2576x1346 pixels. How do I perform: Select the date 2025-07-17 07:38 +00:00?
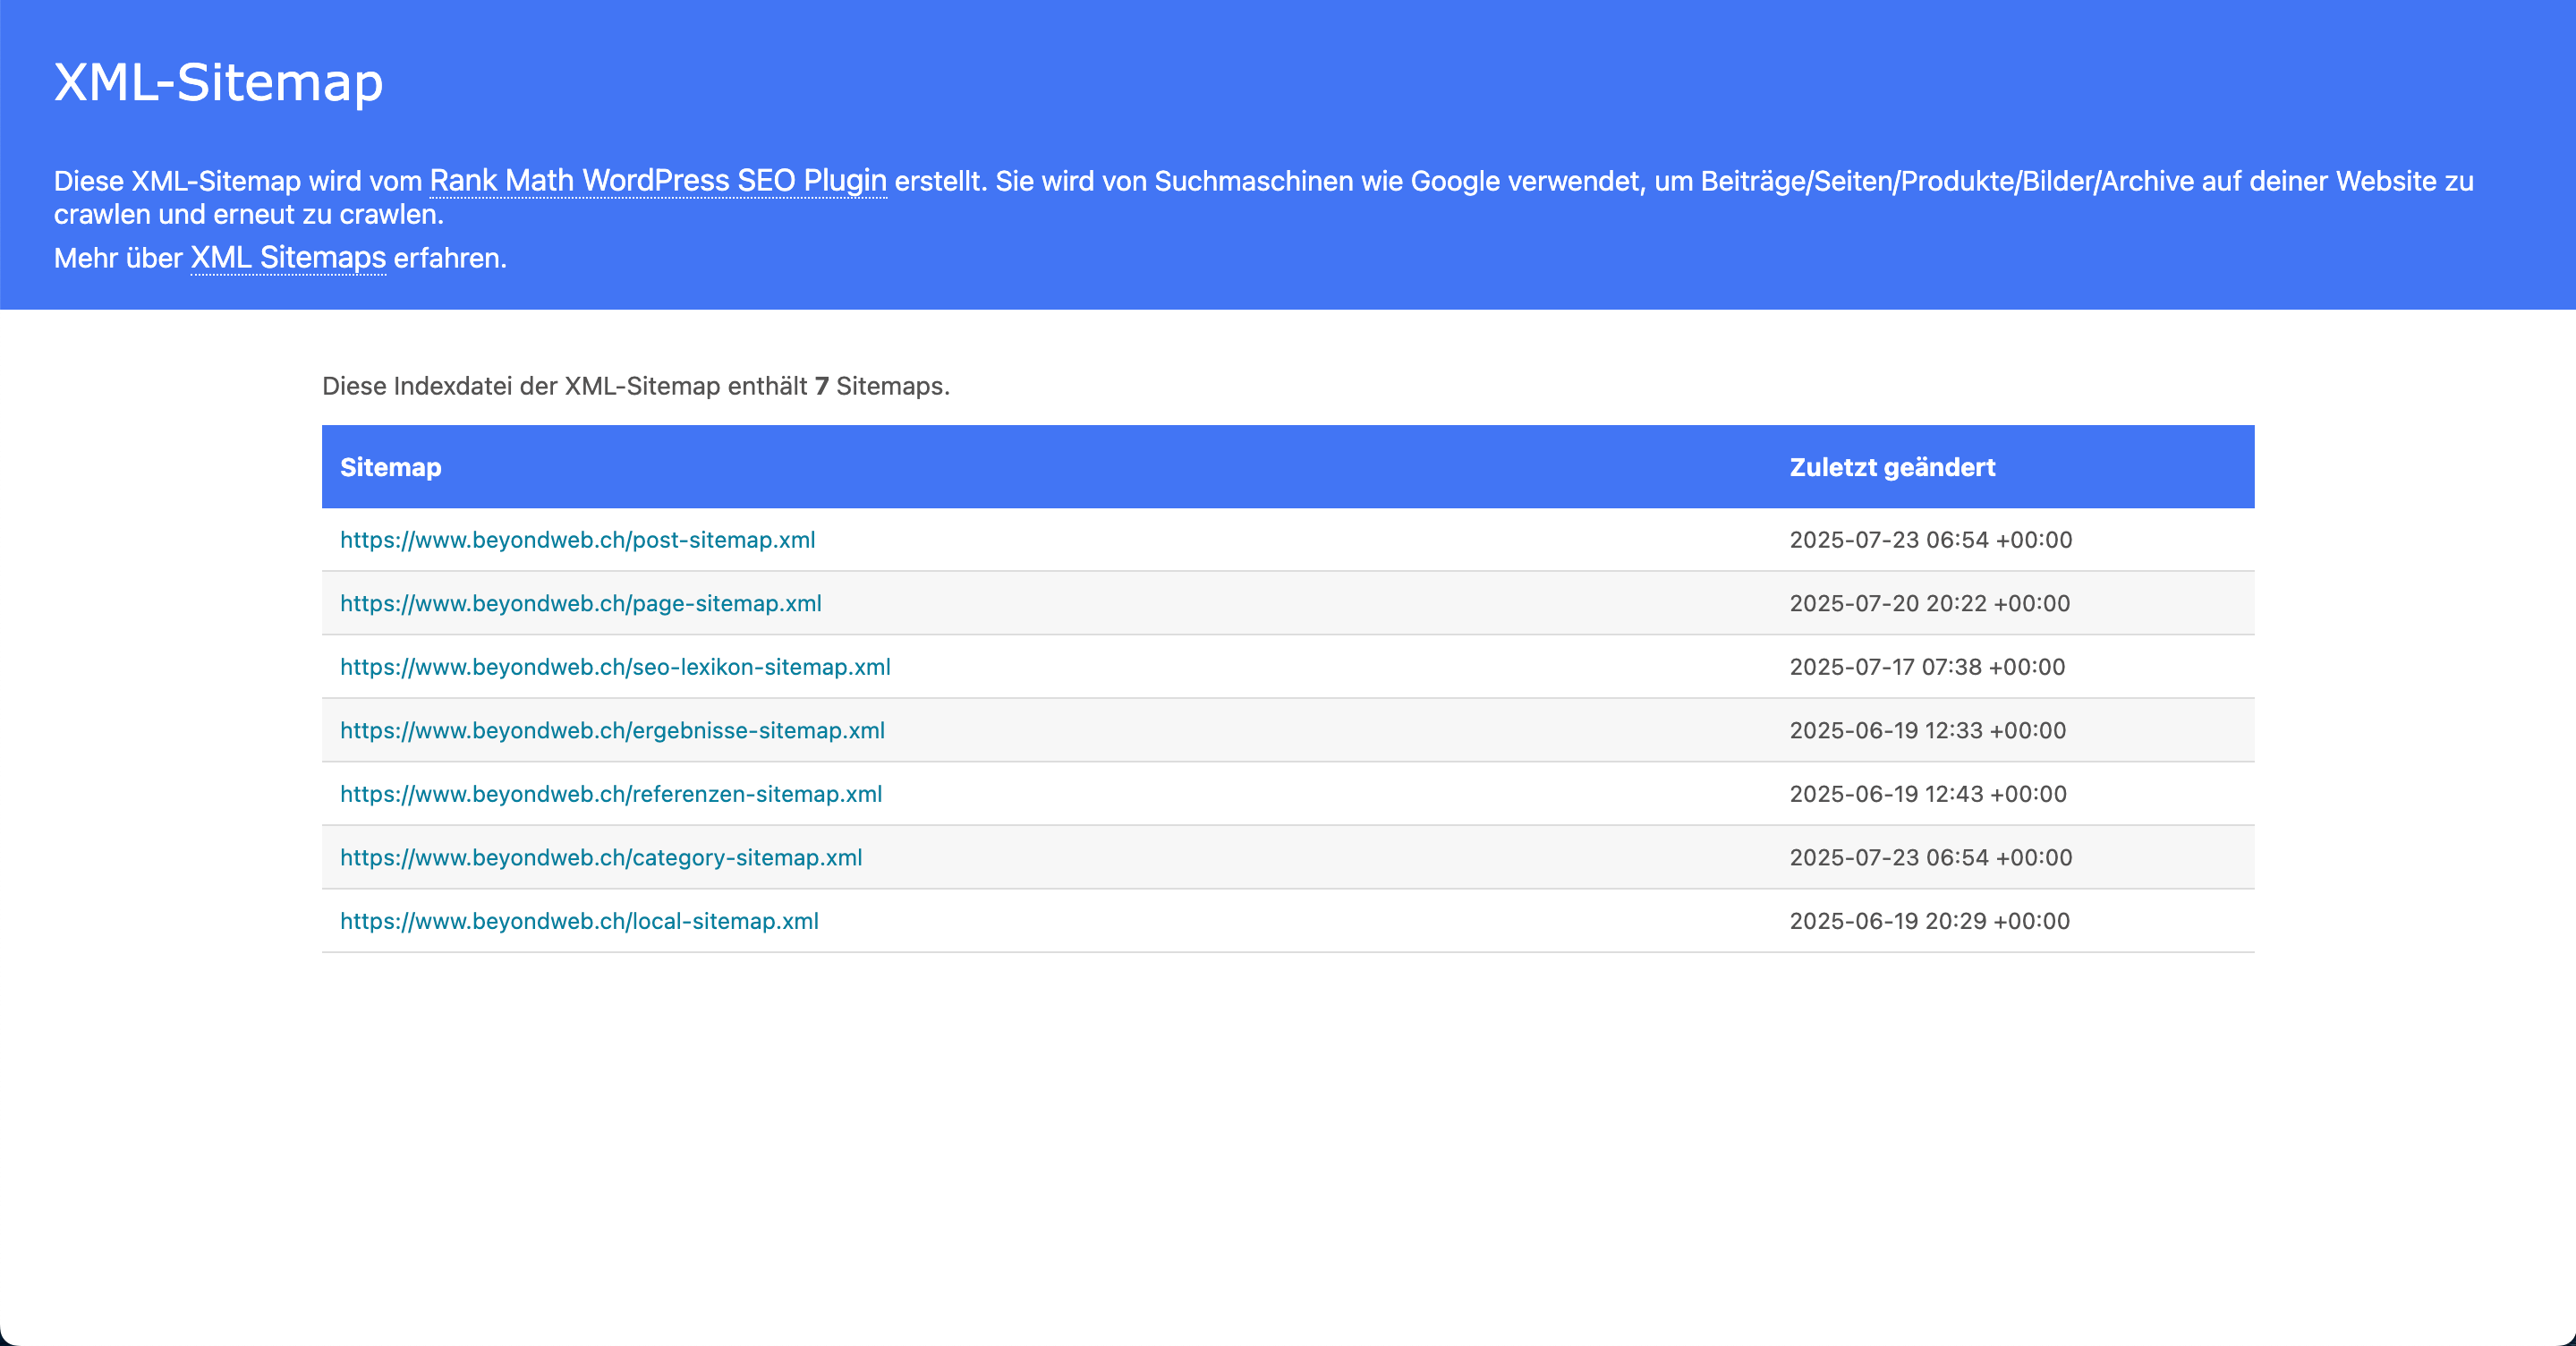click(x=1927, y=667)
